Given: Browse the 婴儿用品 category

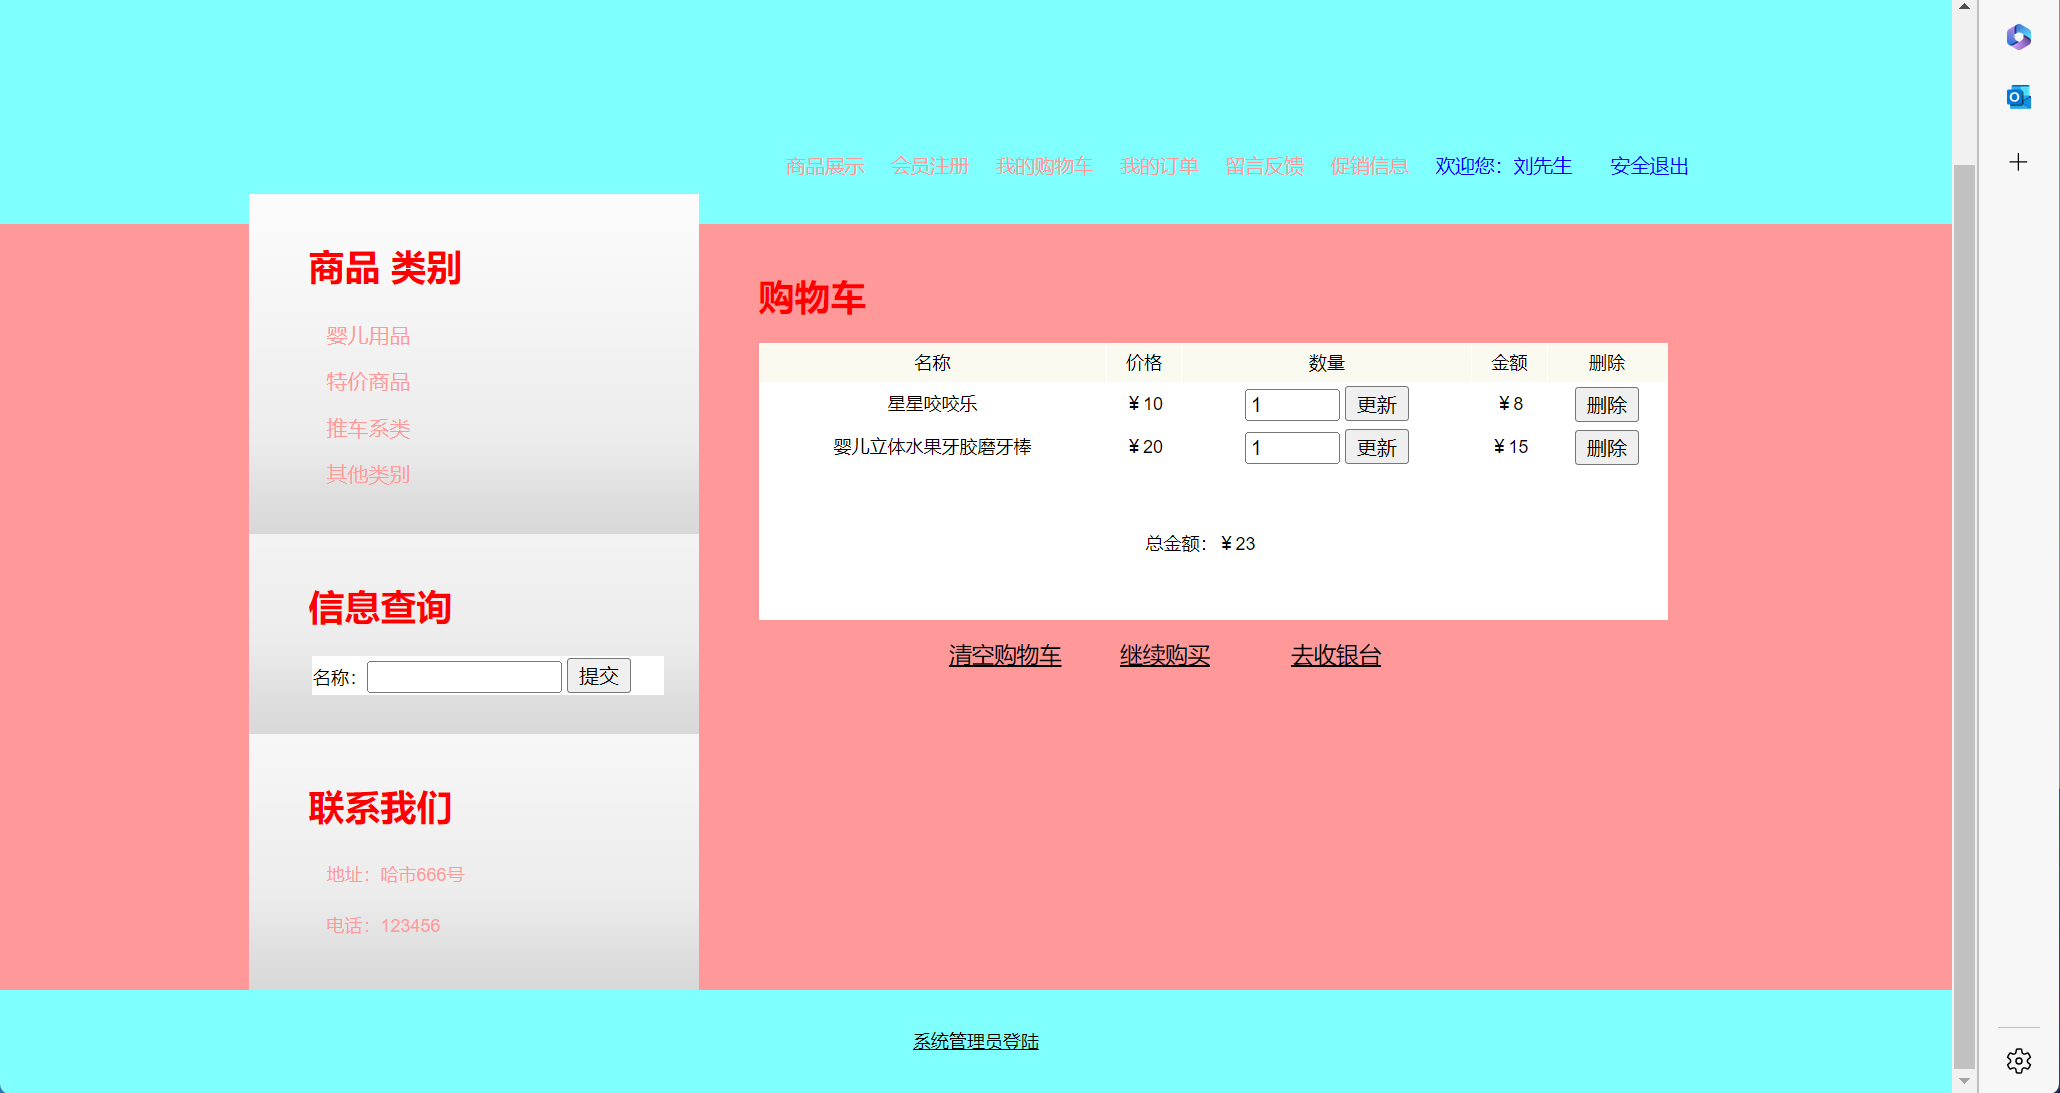Looking at the screenshot, I should [367, 335].
